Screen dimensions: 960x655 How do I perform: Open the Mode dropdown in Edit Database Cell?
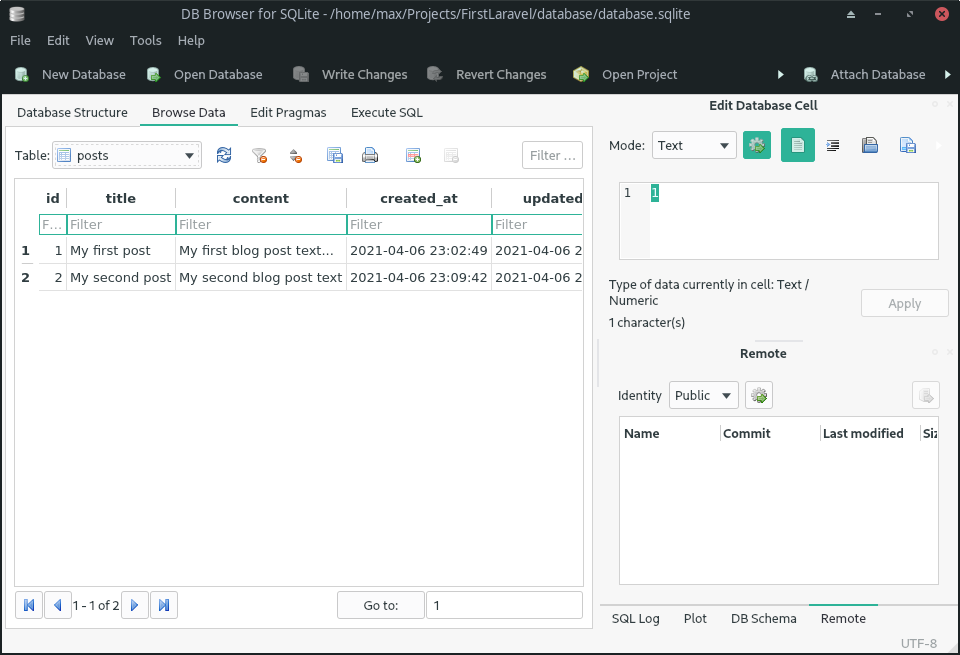pyautogui.click(x=694, y=145)
